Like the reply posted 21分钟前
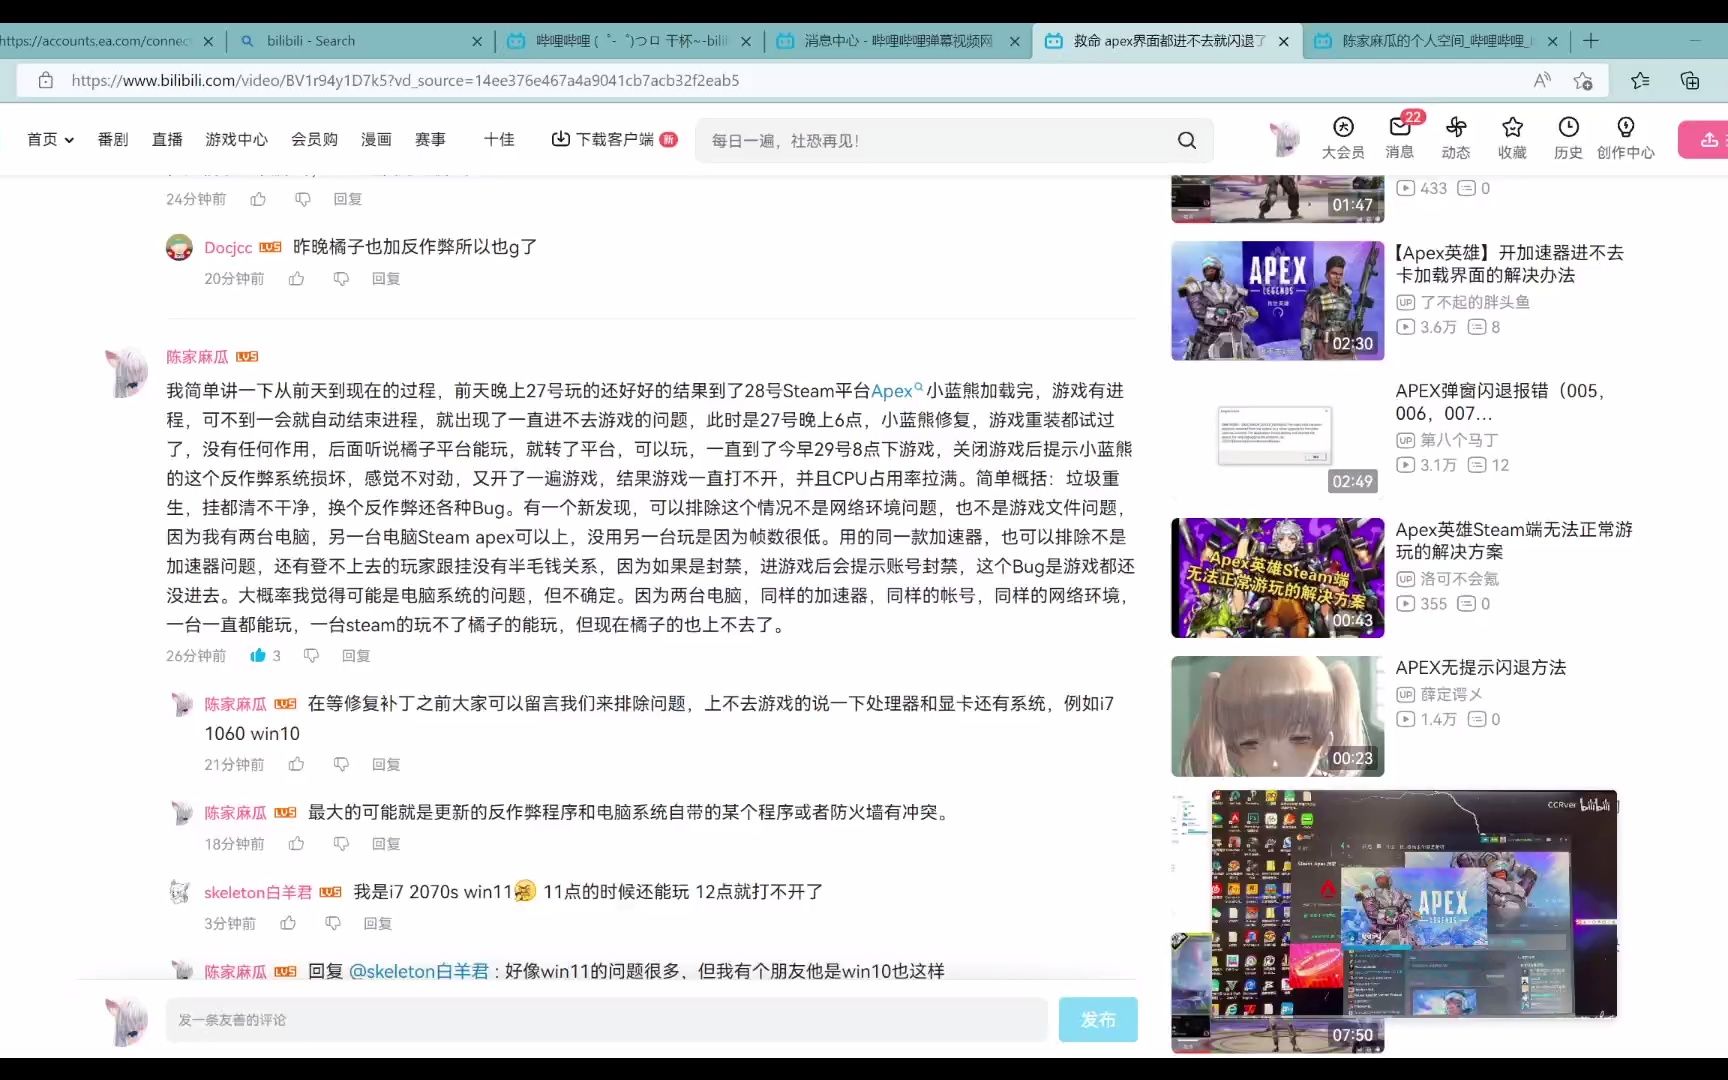Viewport: 1728px width, 1080px height. (x=296, y=764)
